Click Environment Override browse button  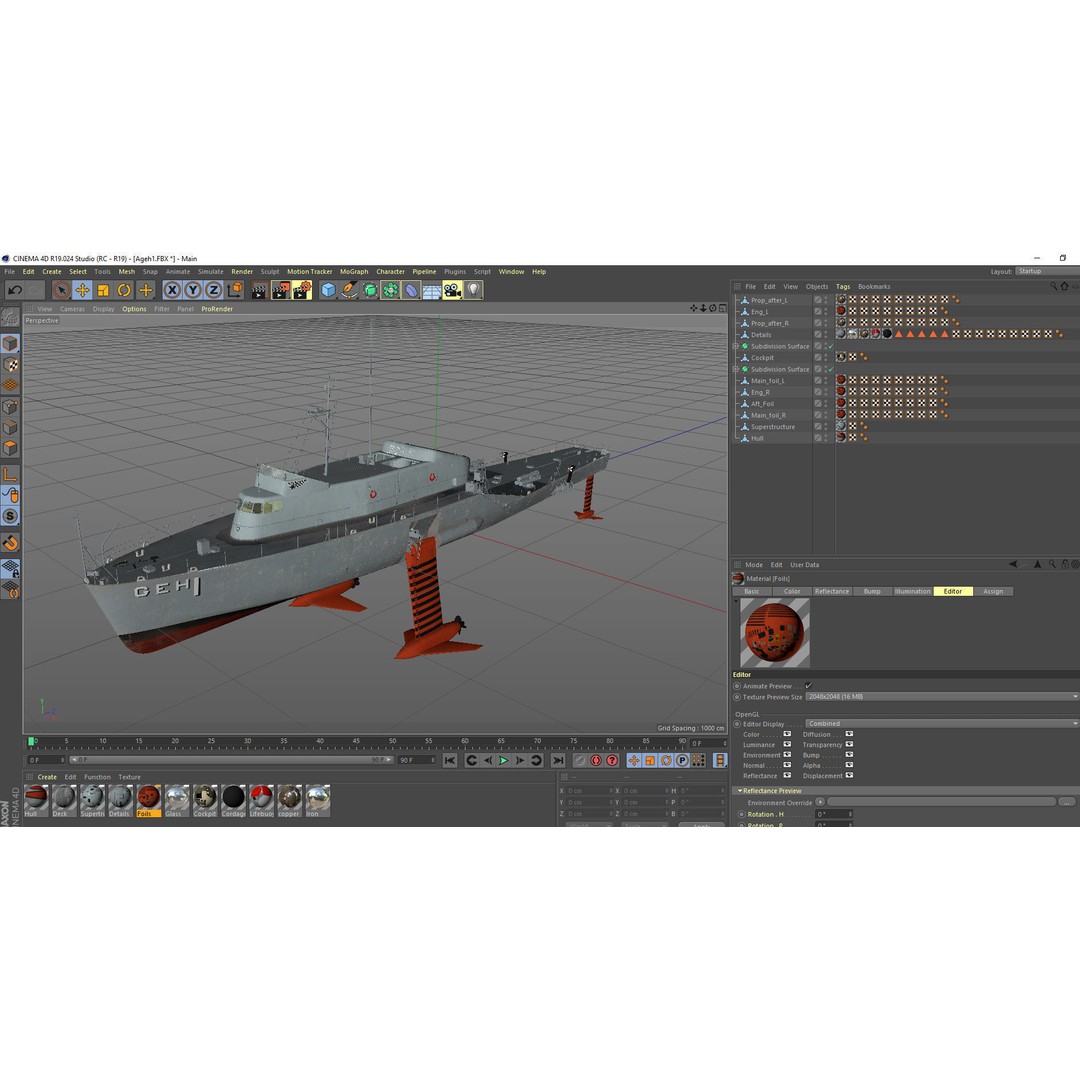(x=1067, y=802)
